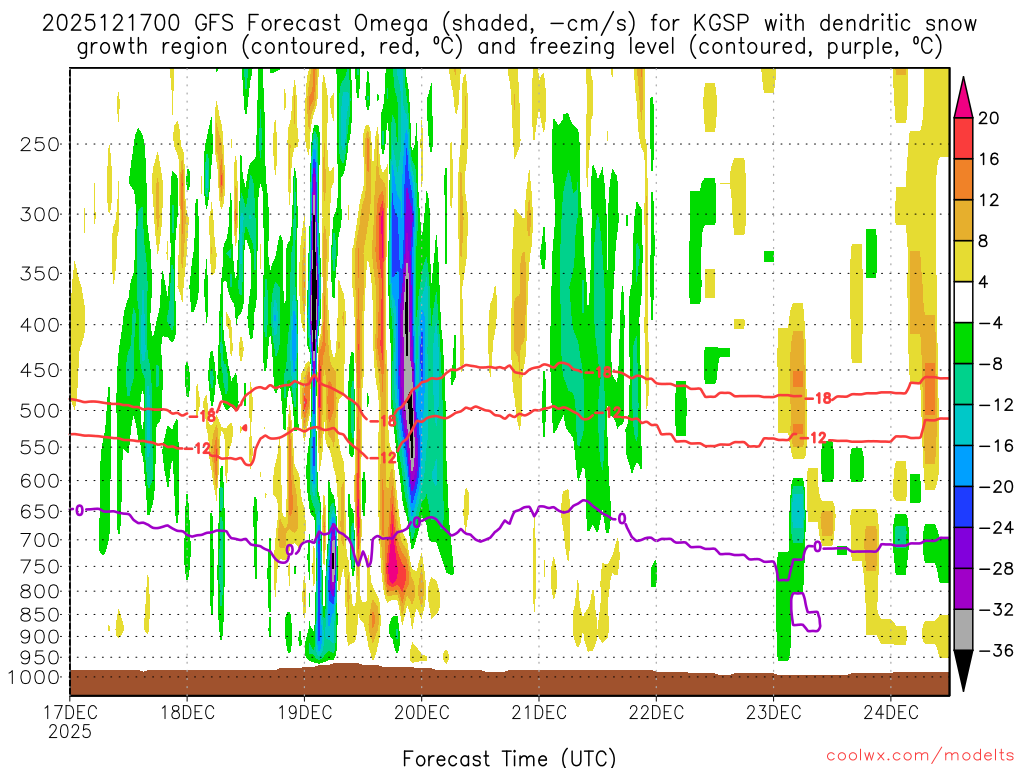Screen dimensions: 1024x768
Task: Click the 'Forecast Time (UTC)' axis label
Action: pyautogui.click(x=509, y=758)
